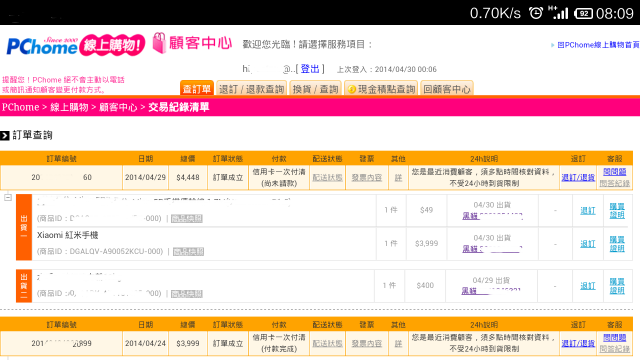Screen dimensions: 640x360
Task: Click the Xiaomi 紅米手機 product name
Action: pyautogui.click(x=67, y=235)
